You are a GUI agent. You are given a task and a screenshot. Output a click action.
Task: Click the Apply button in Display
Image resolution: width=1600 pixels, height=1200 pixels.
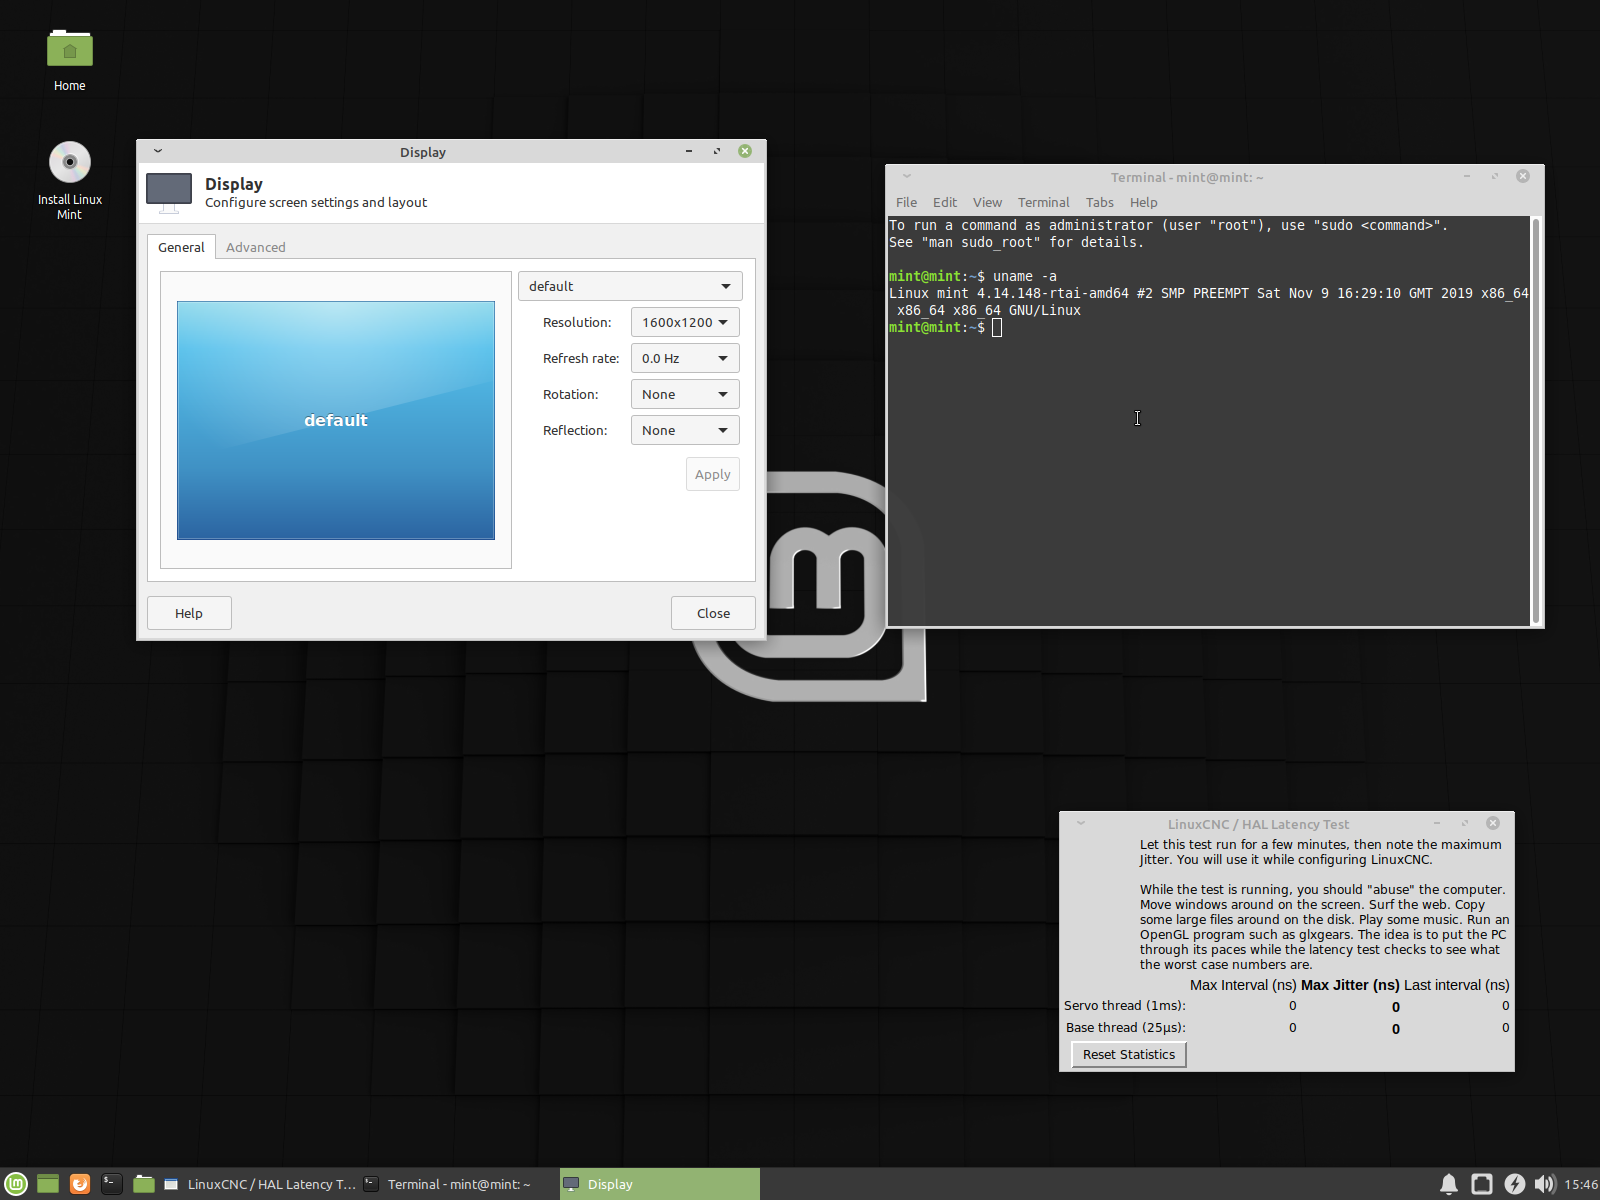tap(713, 474)
